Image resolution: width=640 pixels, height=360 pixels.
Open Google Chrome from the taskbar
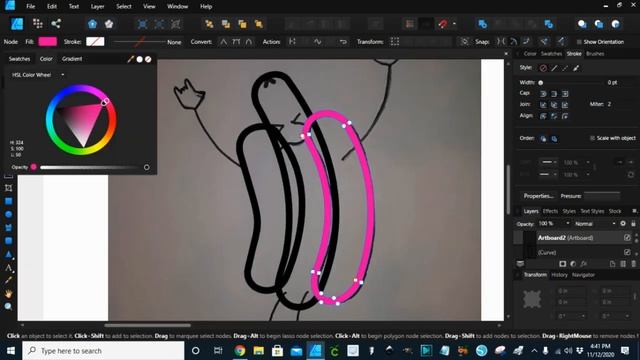[x=240, y=351]
